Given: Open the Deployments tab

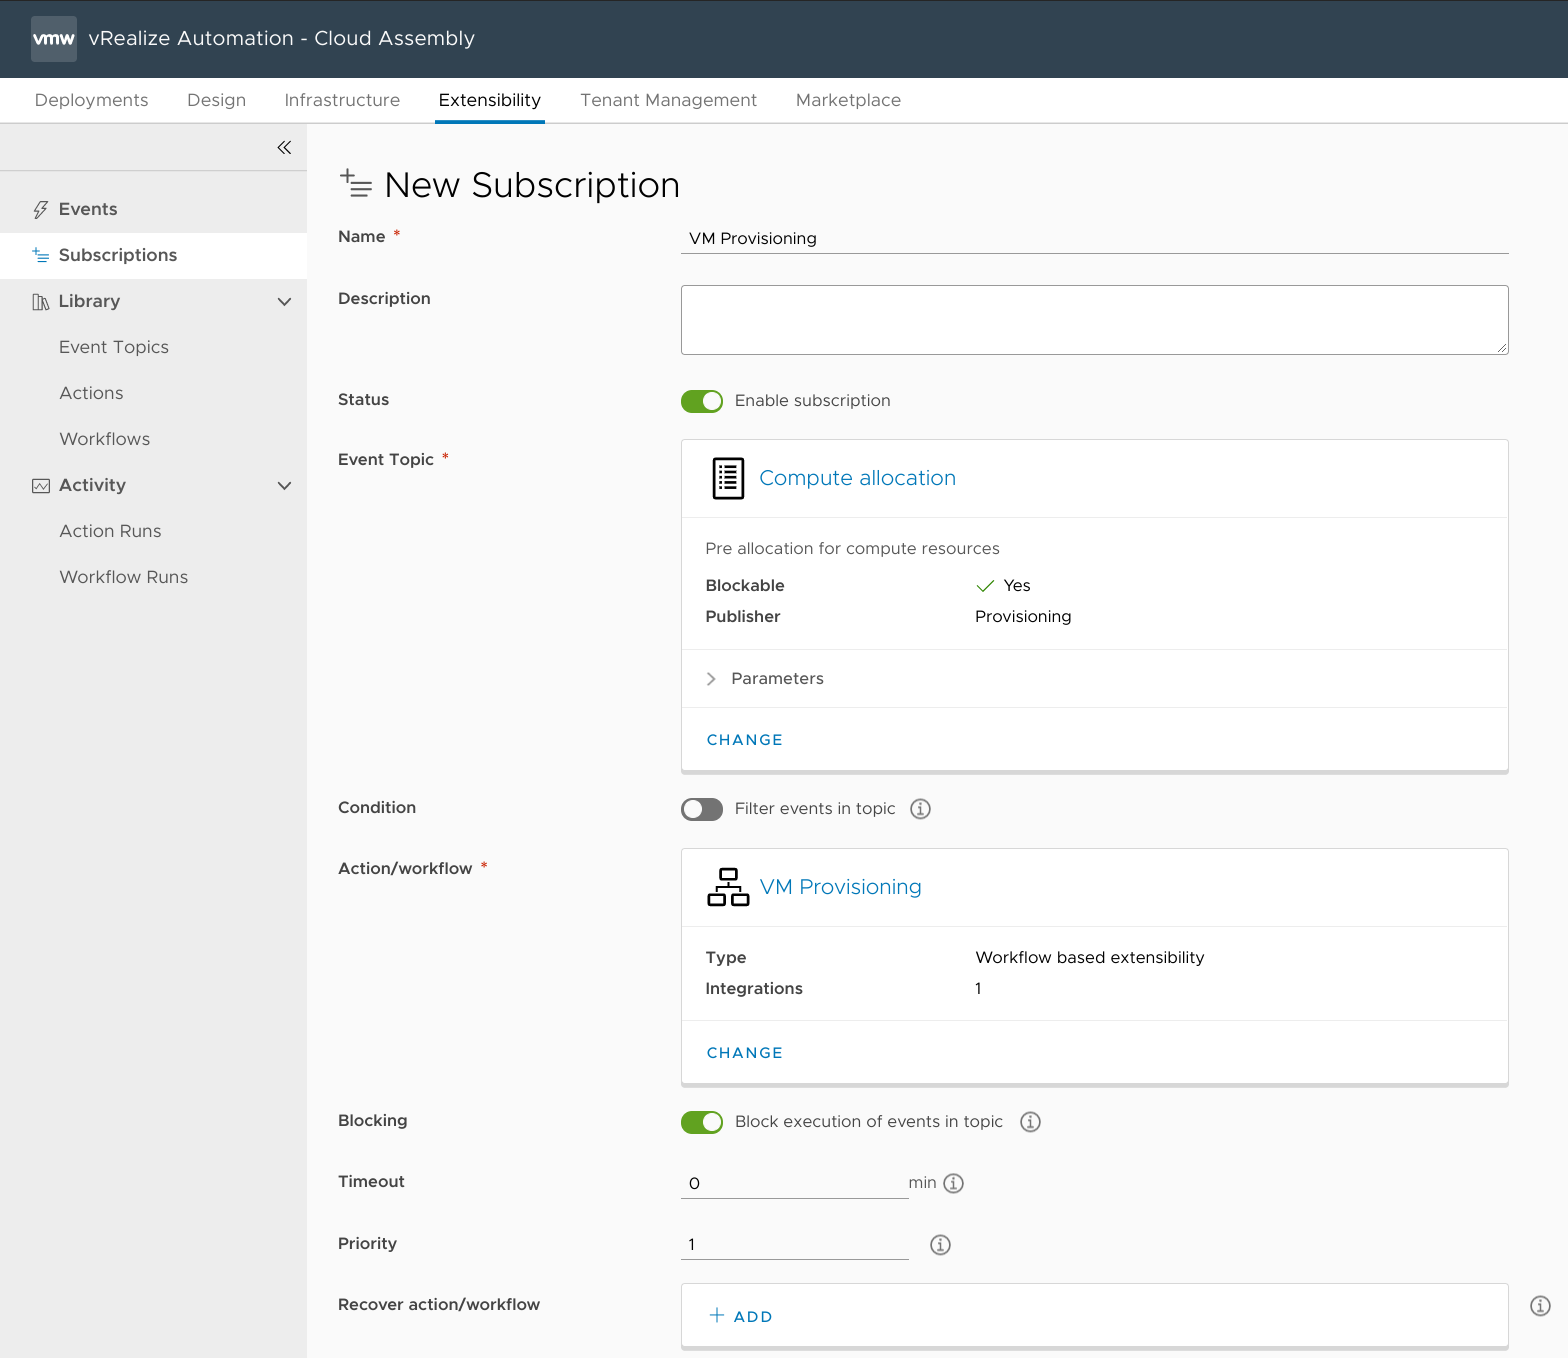Looking at the screenshot, I should 91,100.
